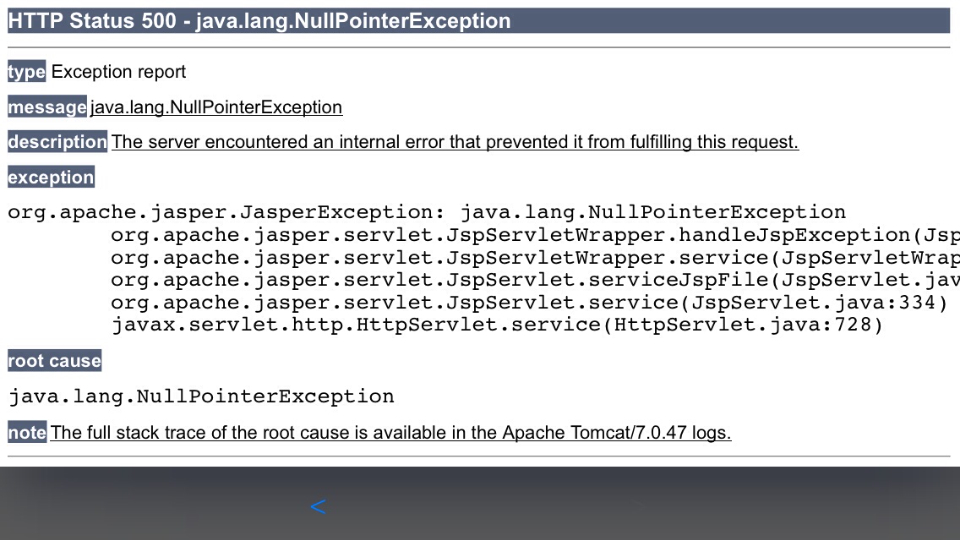Click the Apache Tomcat logs note text
Image resolution: width=960 pixels, height=540 pixels.
point(390,433)
